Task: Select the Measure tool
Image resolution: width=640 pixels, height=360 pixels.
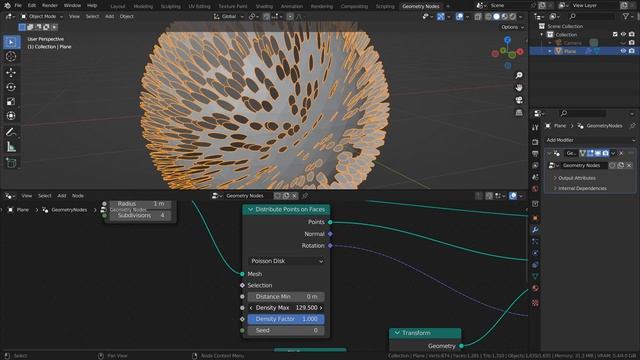Action: (x=11, y=147)
